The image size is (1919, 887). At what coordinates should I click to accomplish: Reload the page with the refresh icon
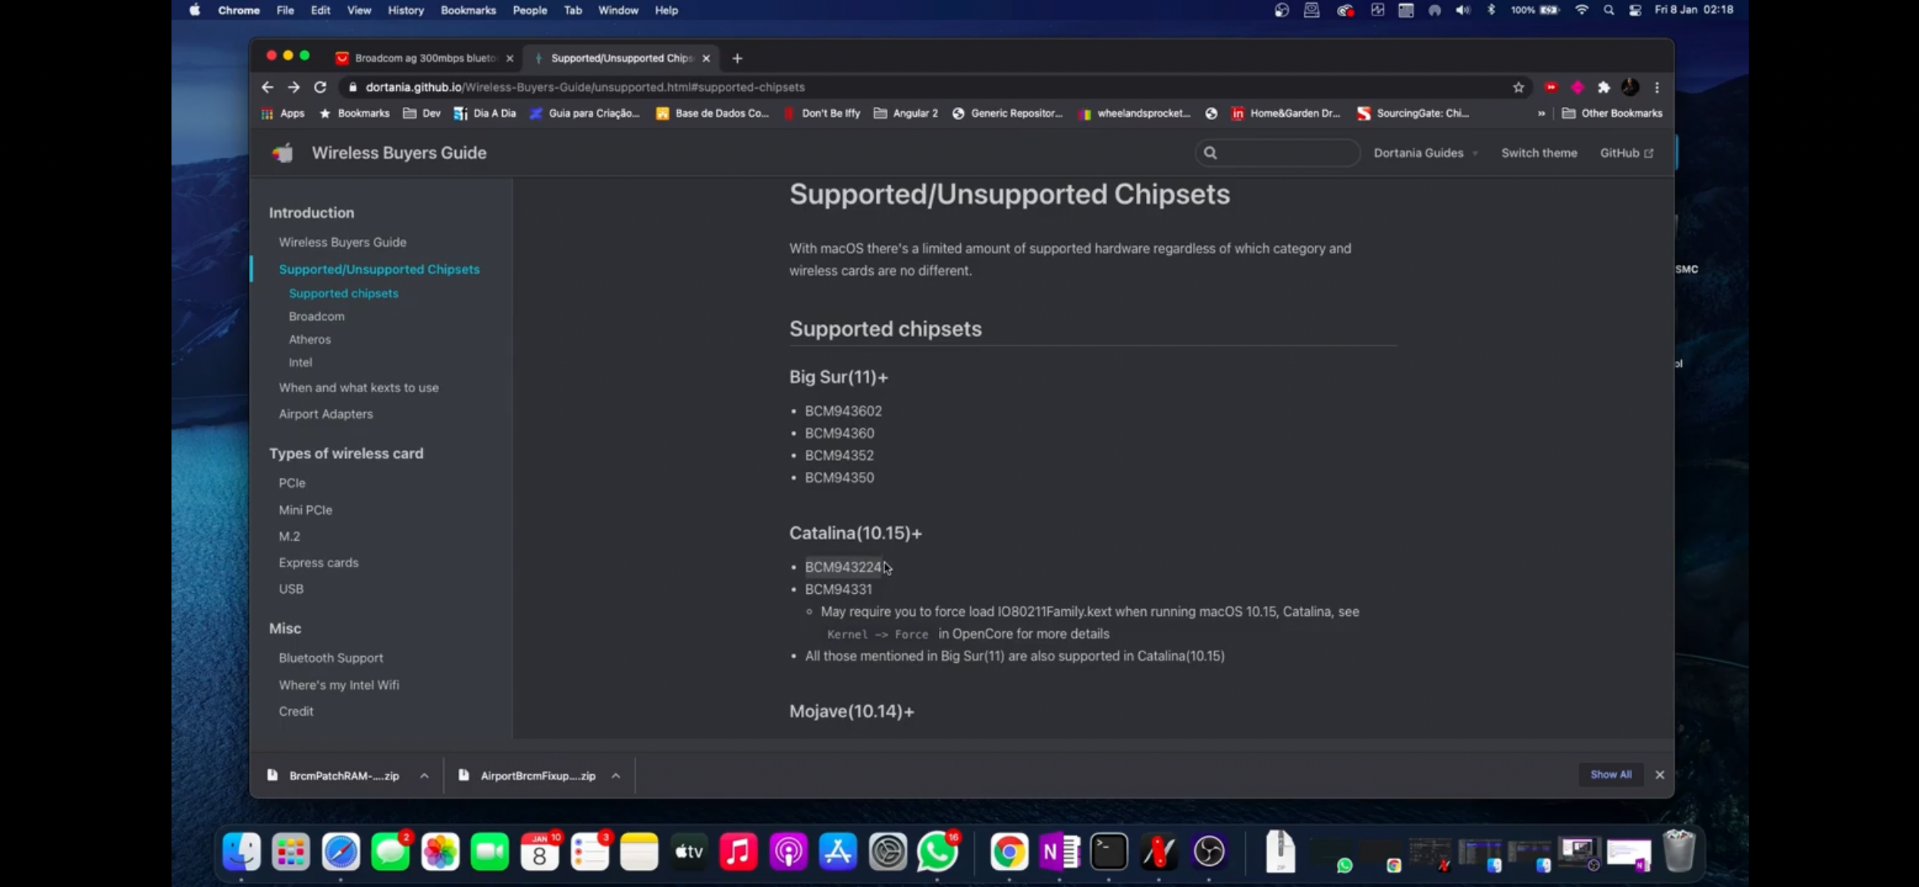[x=320, y=87]
